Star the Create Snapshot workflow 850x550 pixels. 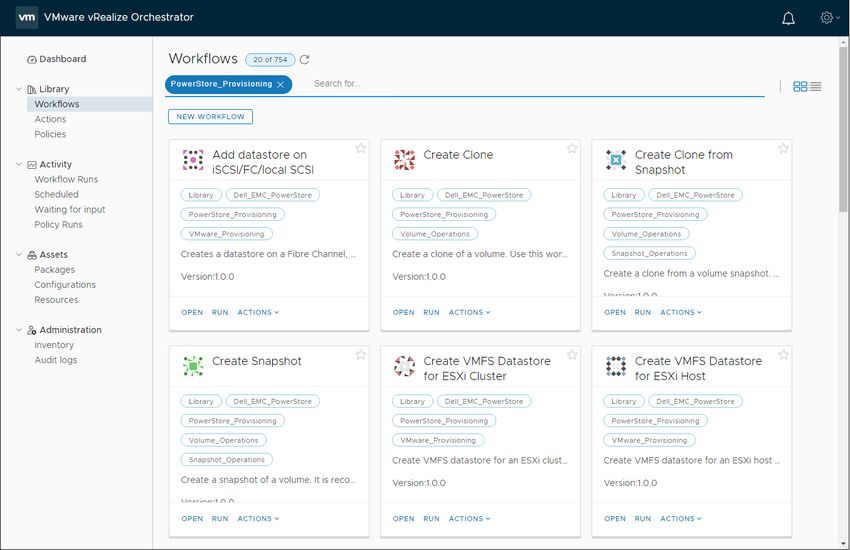tap(360, 355)
